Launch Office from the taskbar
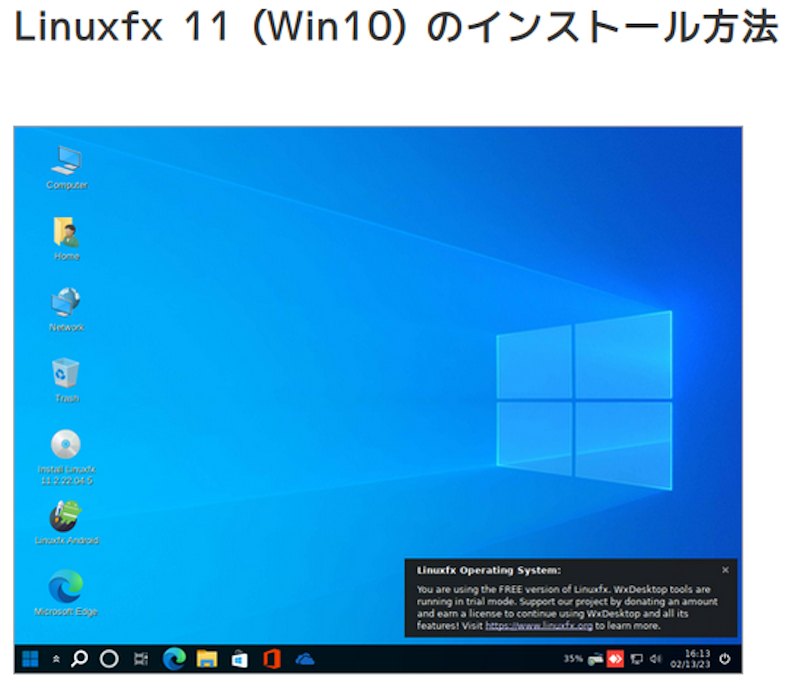The image size is (790, 692). coord(271,659)
